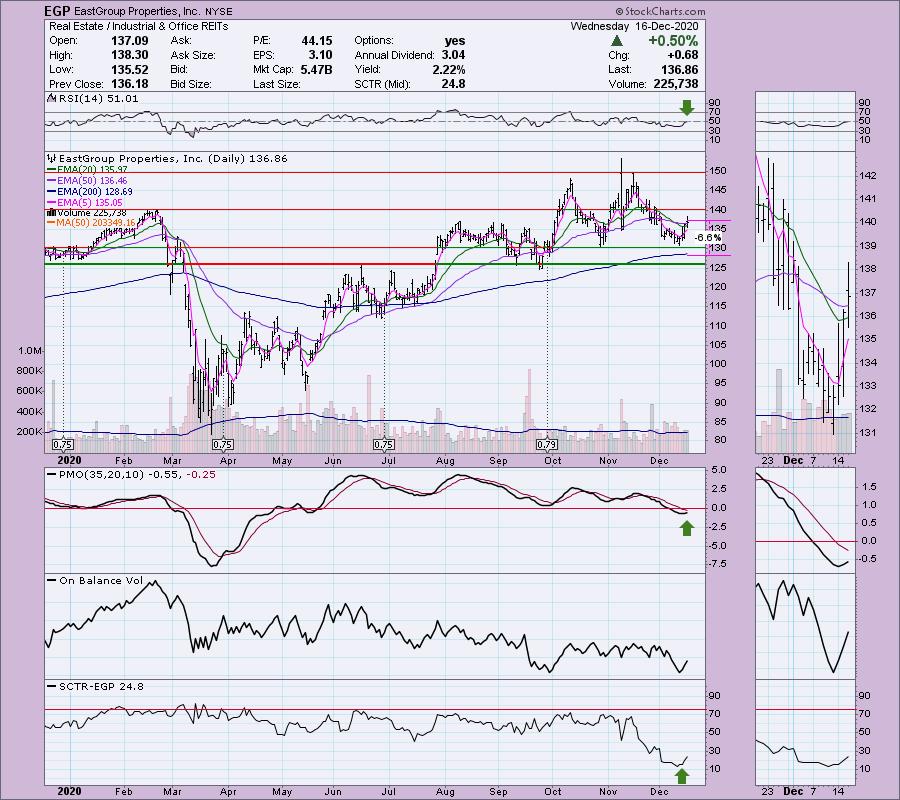Click the 0.75 dividend marker near Apr

click(223, 444)
